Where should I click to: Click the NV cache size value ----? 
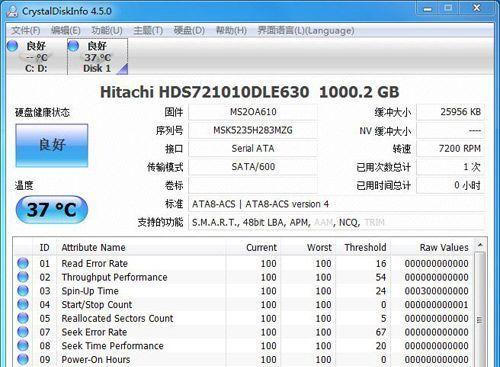[x=450, y=130]
